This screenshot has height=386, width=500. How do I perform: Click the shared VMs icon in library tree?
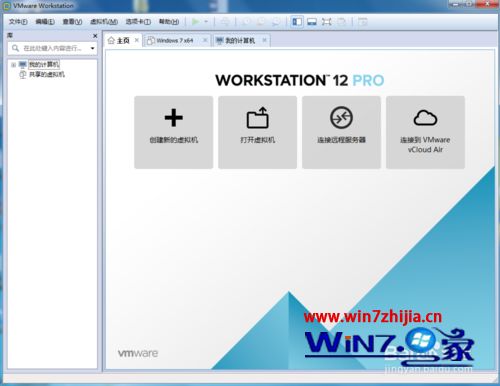(x=23, y=74)
